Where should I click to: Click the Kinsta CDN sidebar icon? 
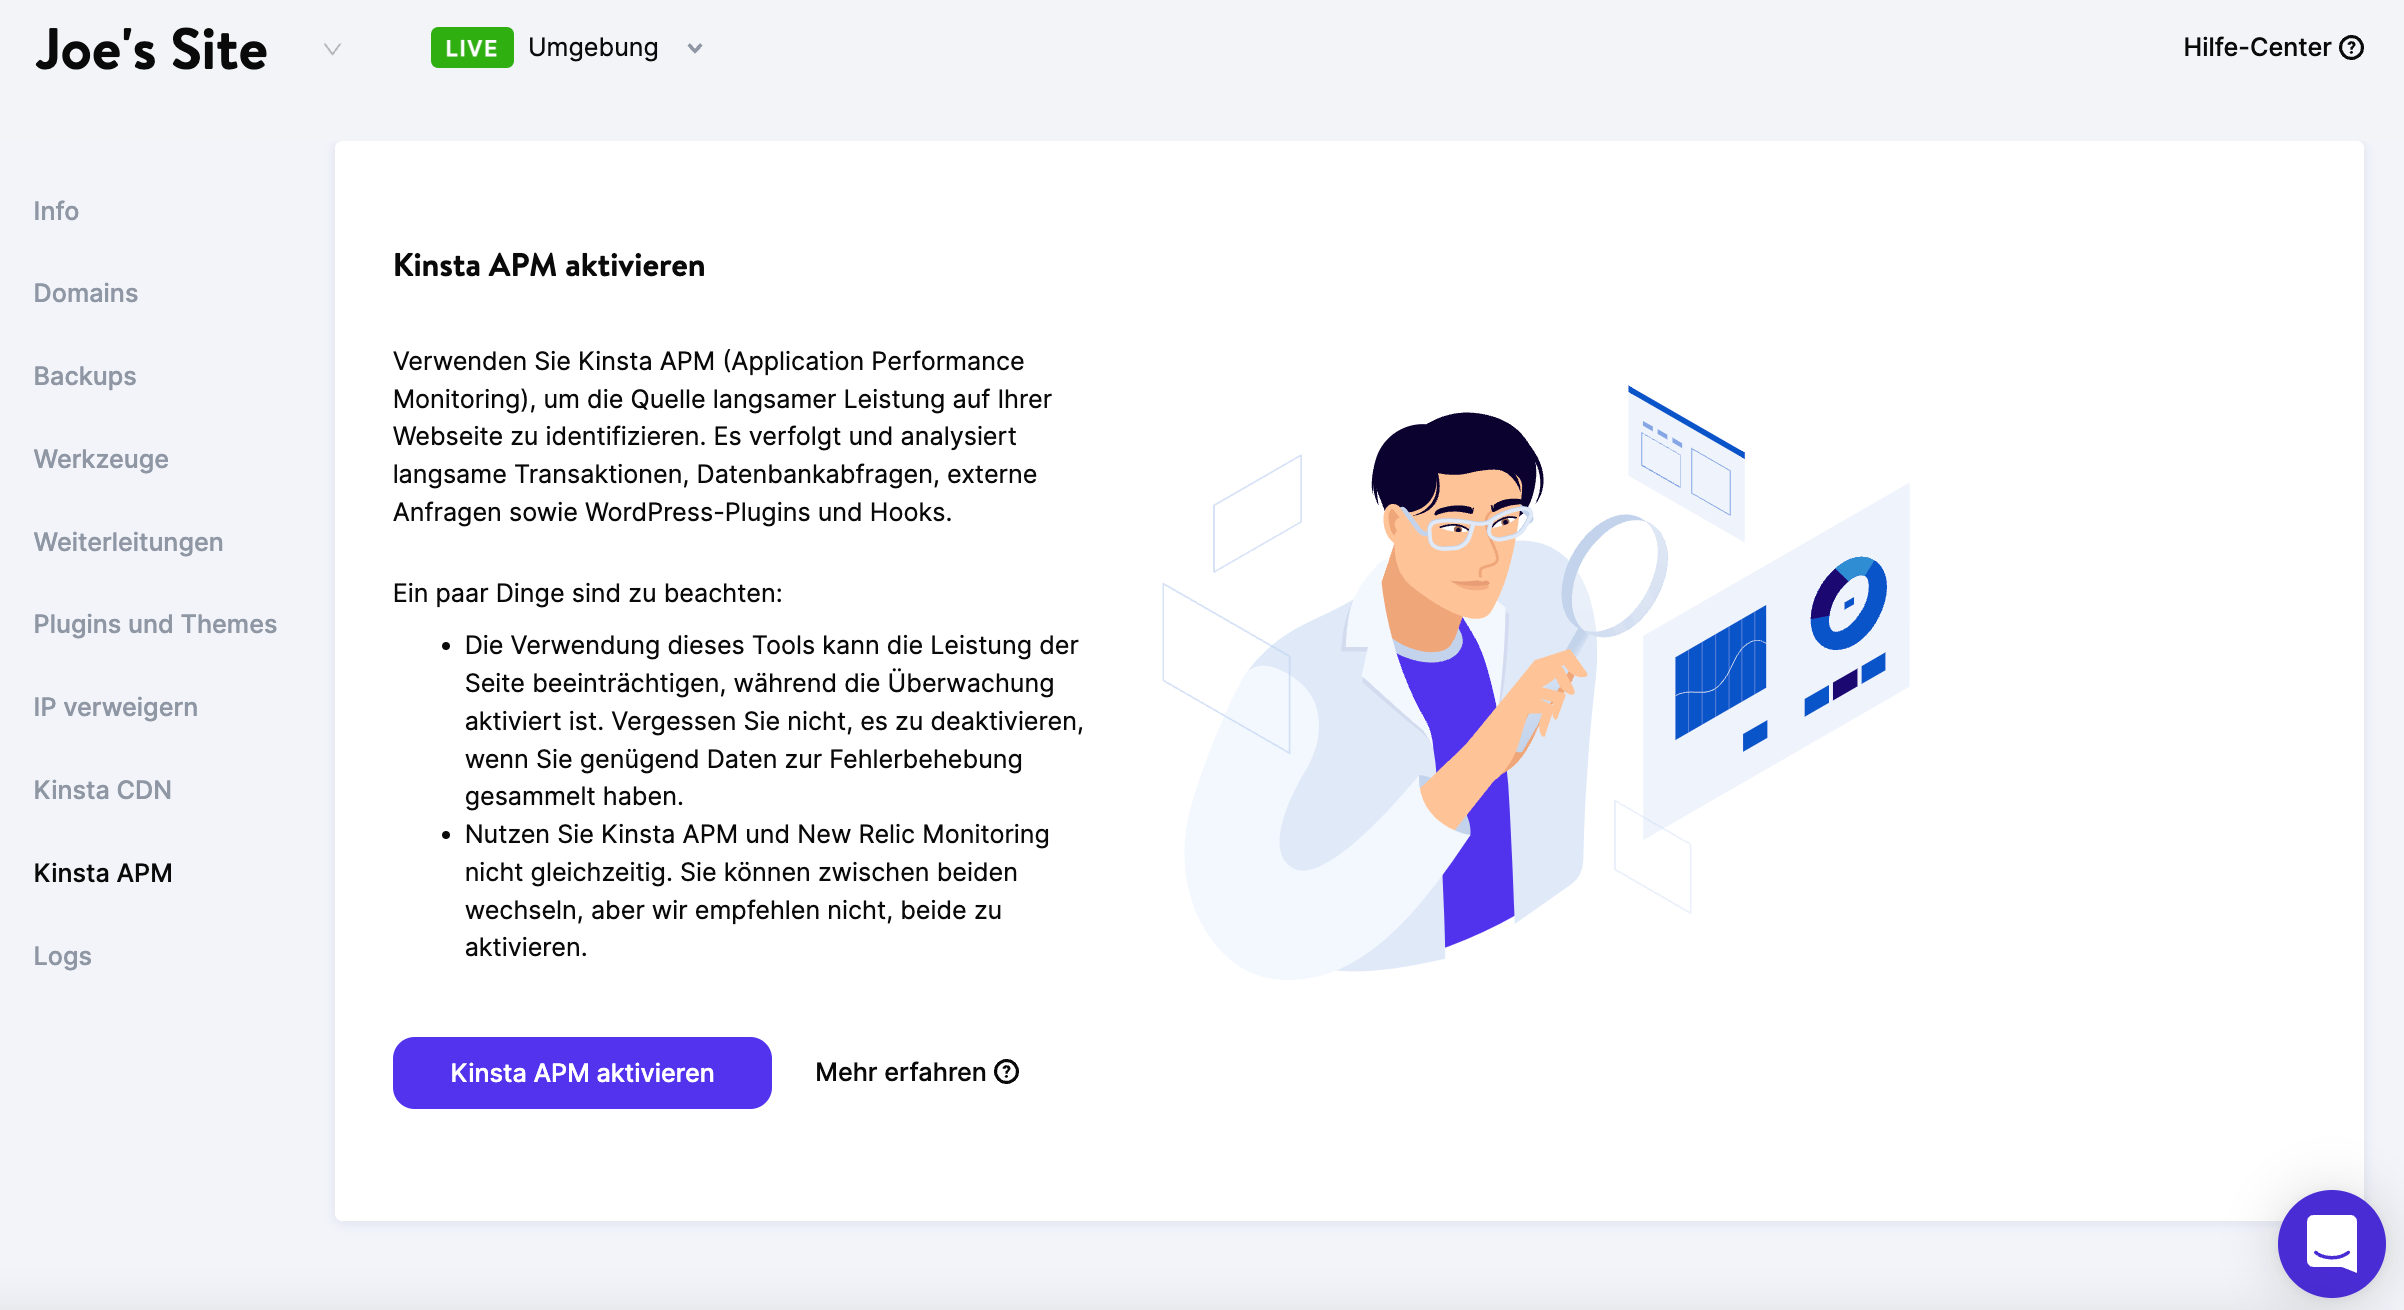pyautogui.click(x=102, y=789)
